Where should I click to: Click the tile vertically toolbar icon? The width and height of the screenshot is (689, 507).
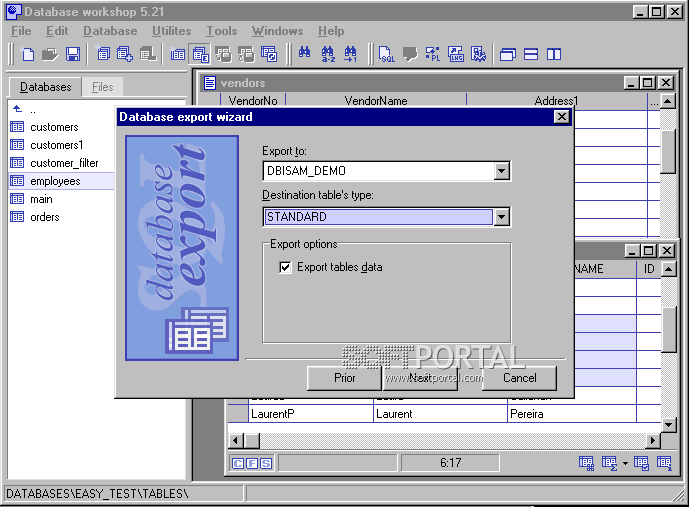(x=554, y=54)
